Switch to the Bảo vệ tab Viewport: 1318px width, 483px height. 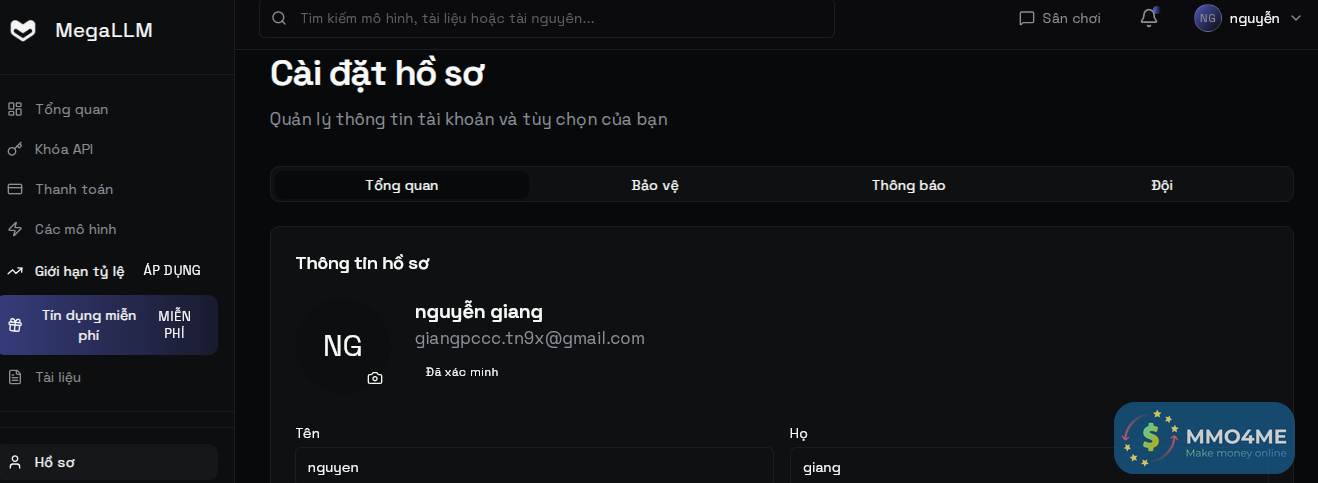[x=655, y=185]
